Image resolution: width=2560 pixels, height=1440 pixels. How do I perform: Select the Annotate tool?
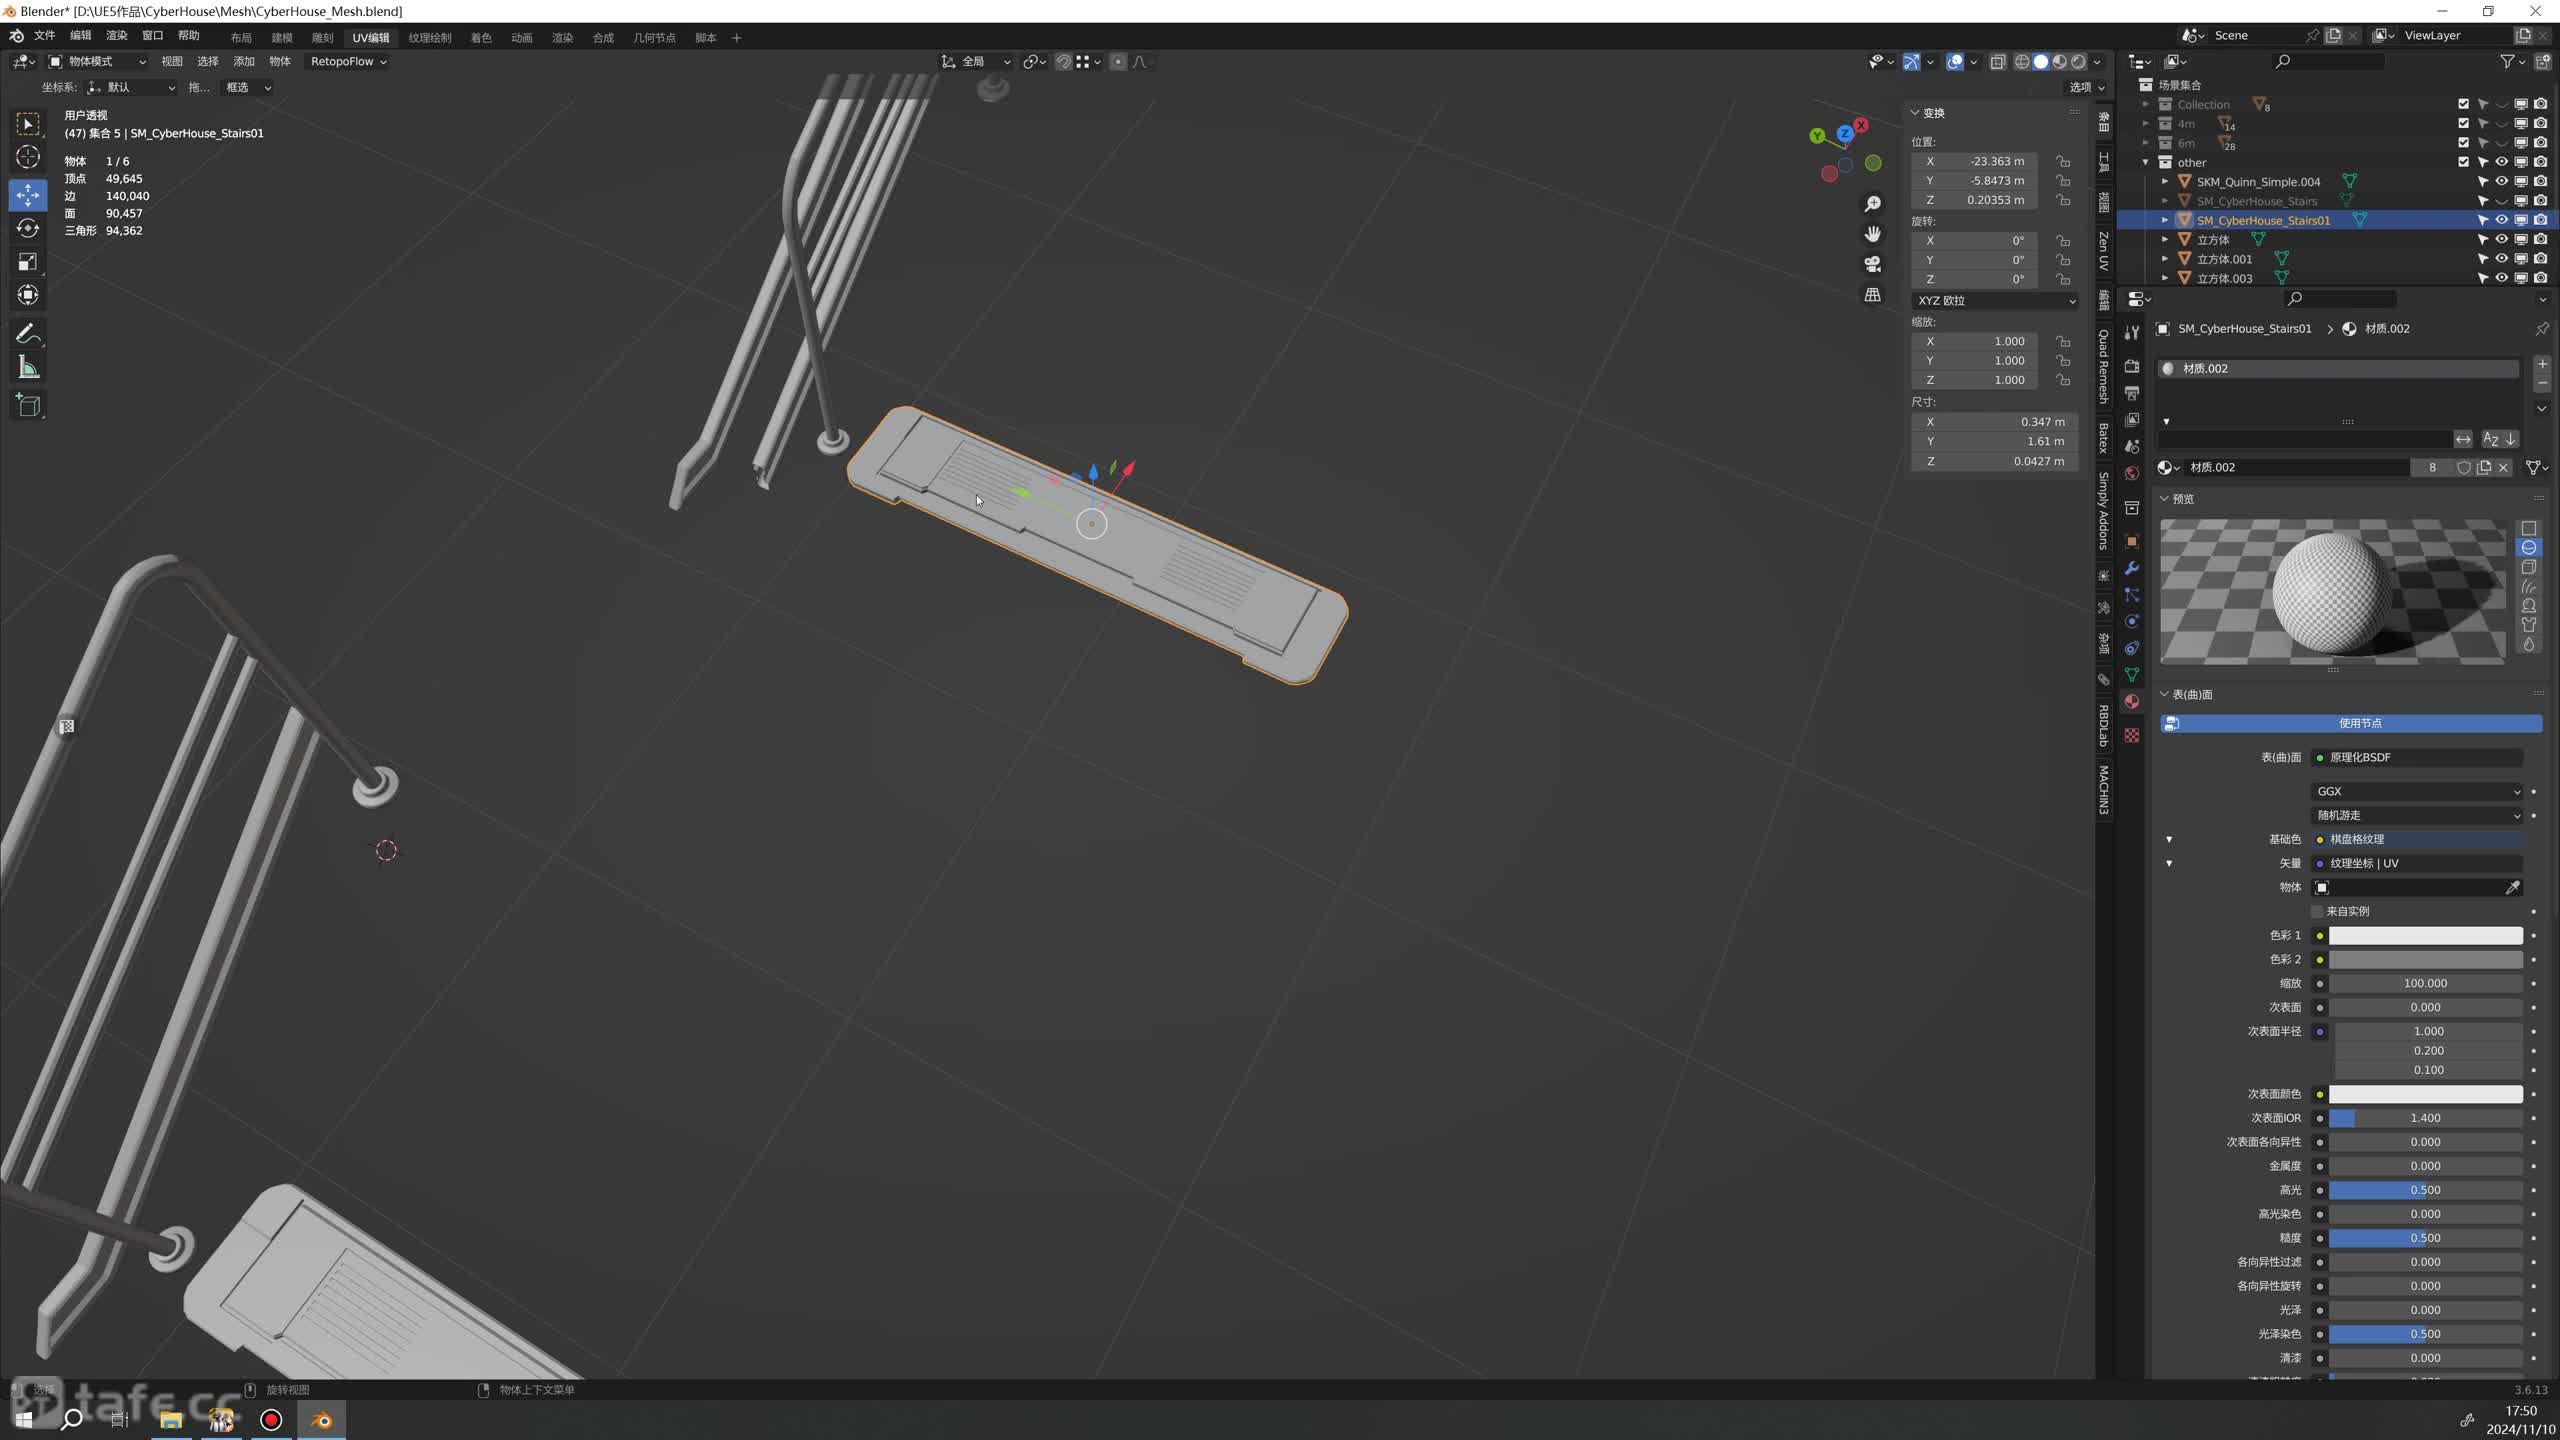point(28,334)
